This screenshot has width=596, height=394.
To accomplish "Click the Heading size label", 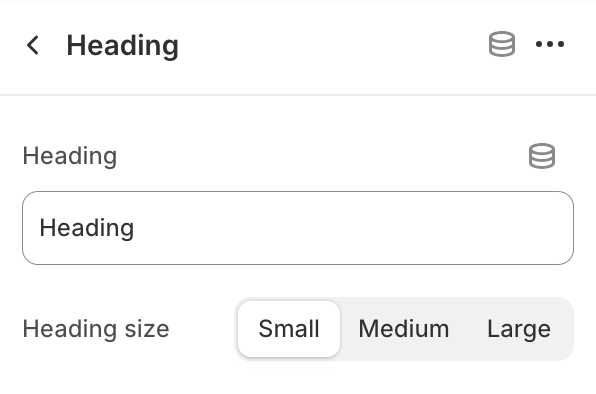I will click(x=96, y=329).
